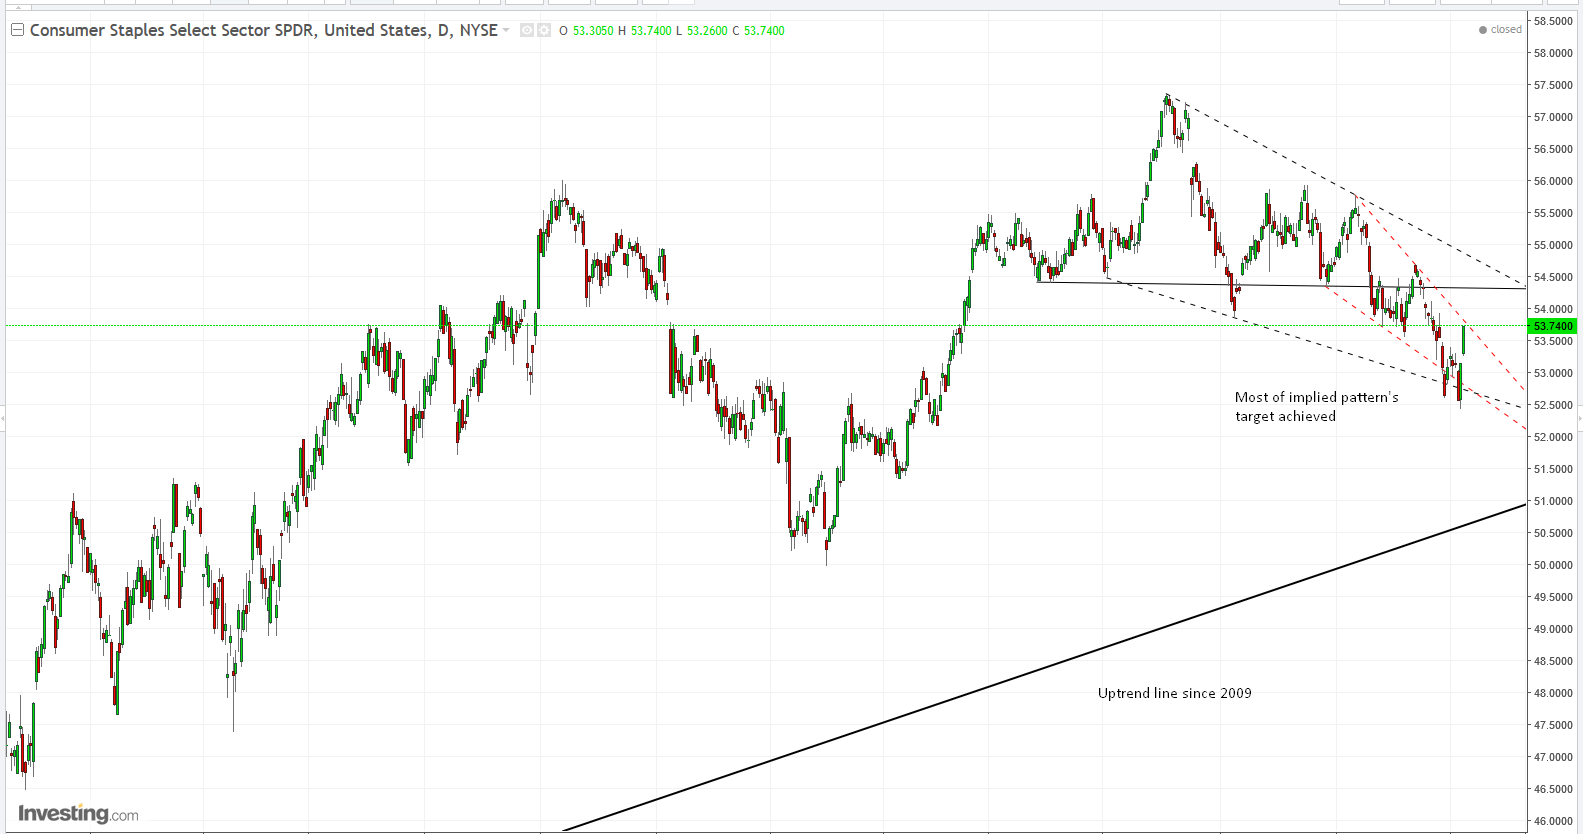The image size is (1583, 834).
Task: Collapse the chart legend with the minus box
Action: [17, 30]
